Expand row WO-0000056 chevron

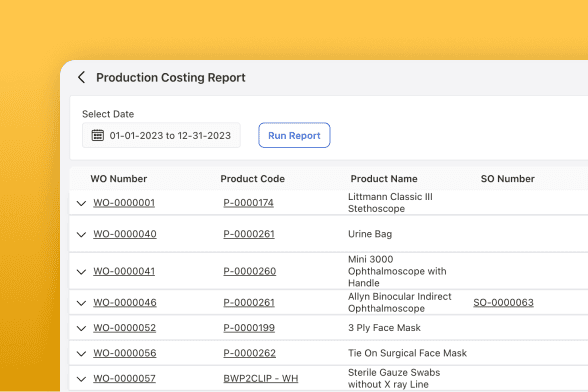pyautogui.click(x=81, y=353)
